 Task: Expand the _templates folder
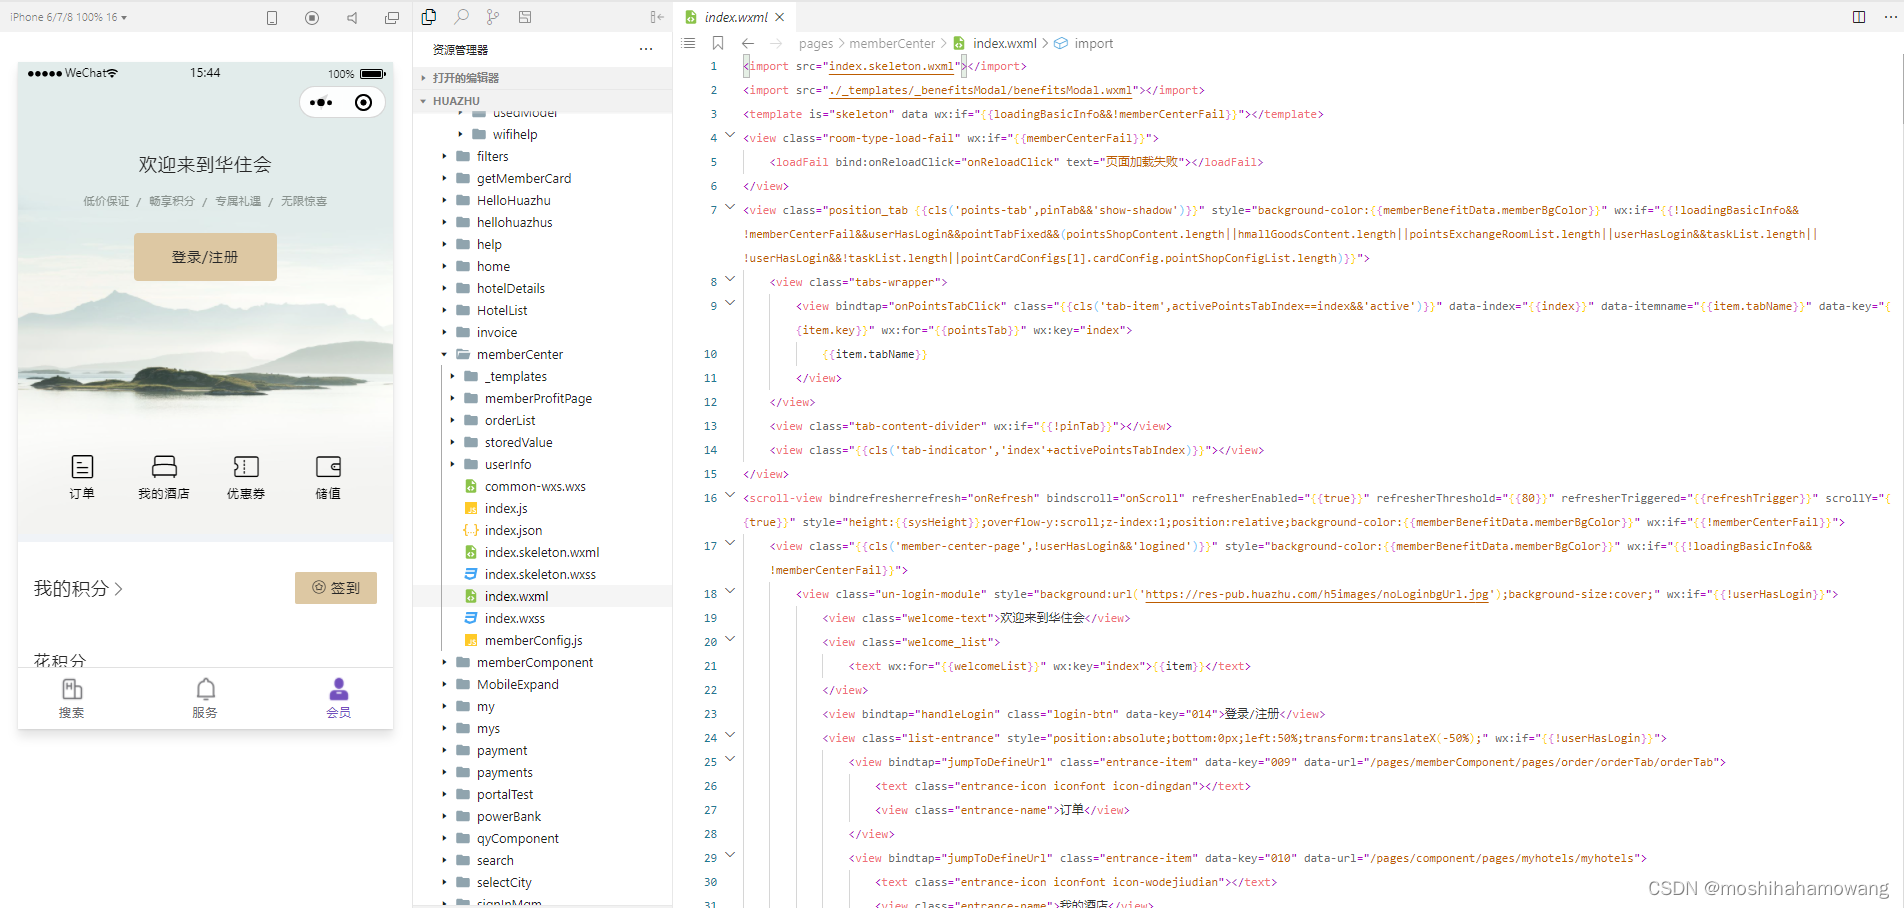coord(542,376)
